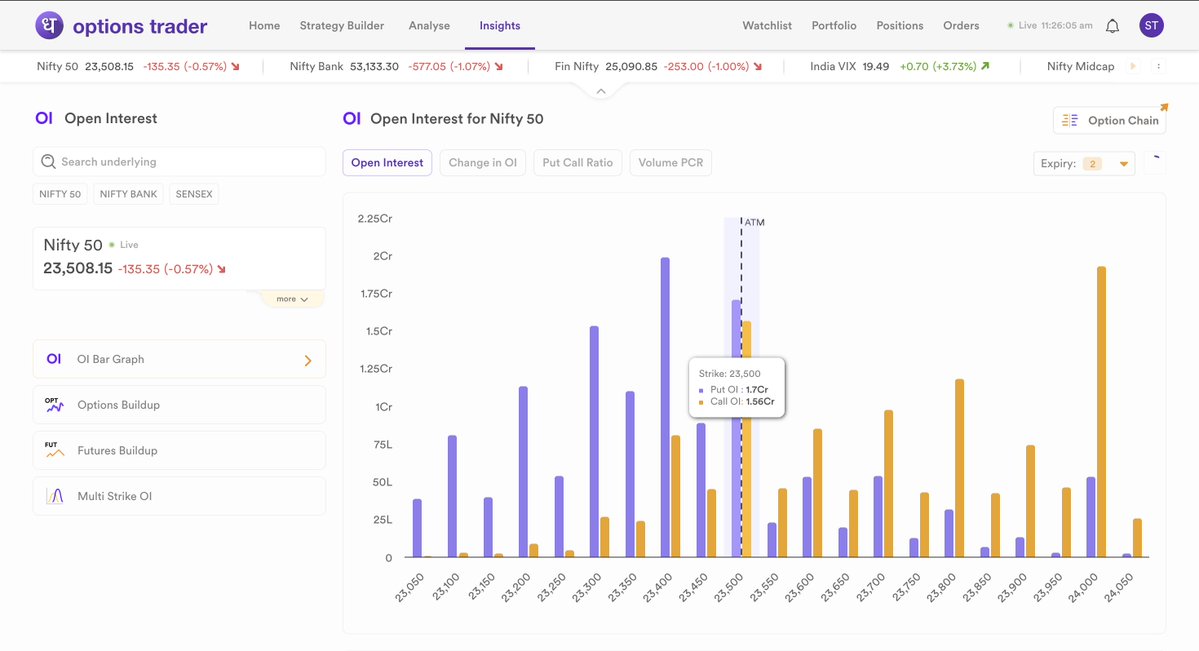Click the Options Buildup chart icon
Image resolution: width=1199 pixels, height=651 pixels.
click(54, 405)
